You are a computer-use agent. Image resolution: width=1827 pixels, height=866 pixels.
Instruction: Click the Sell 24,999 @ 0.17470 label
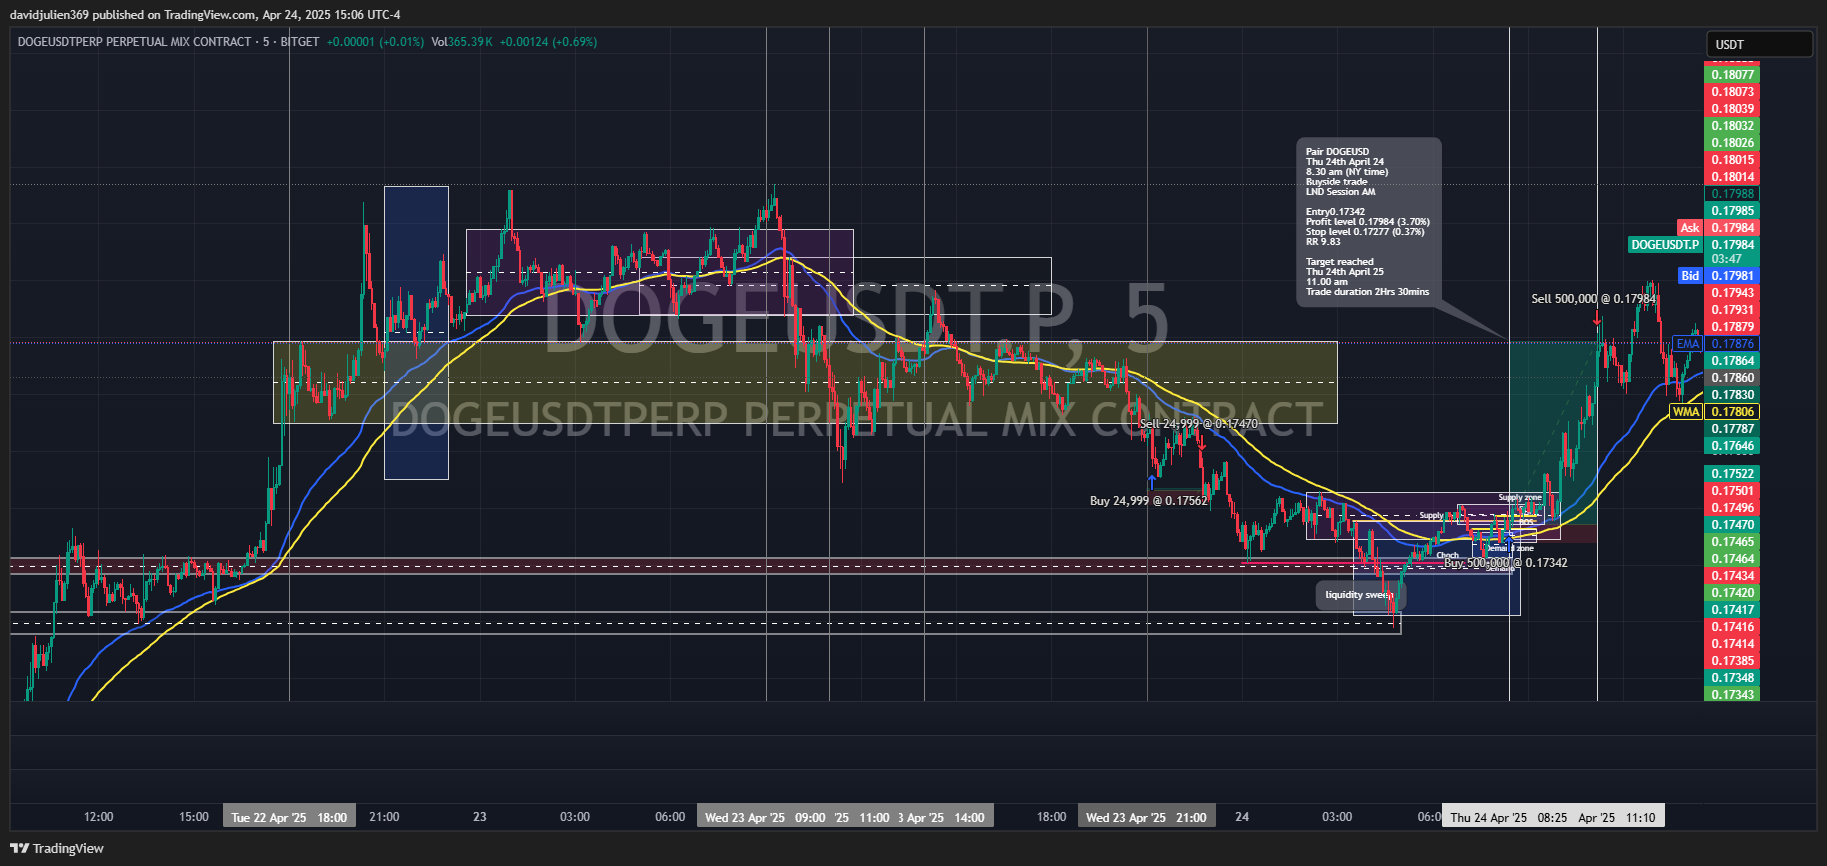[x=1199, y=424]
